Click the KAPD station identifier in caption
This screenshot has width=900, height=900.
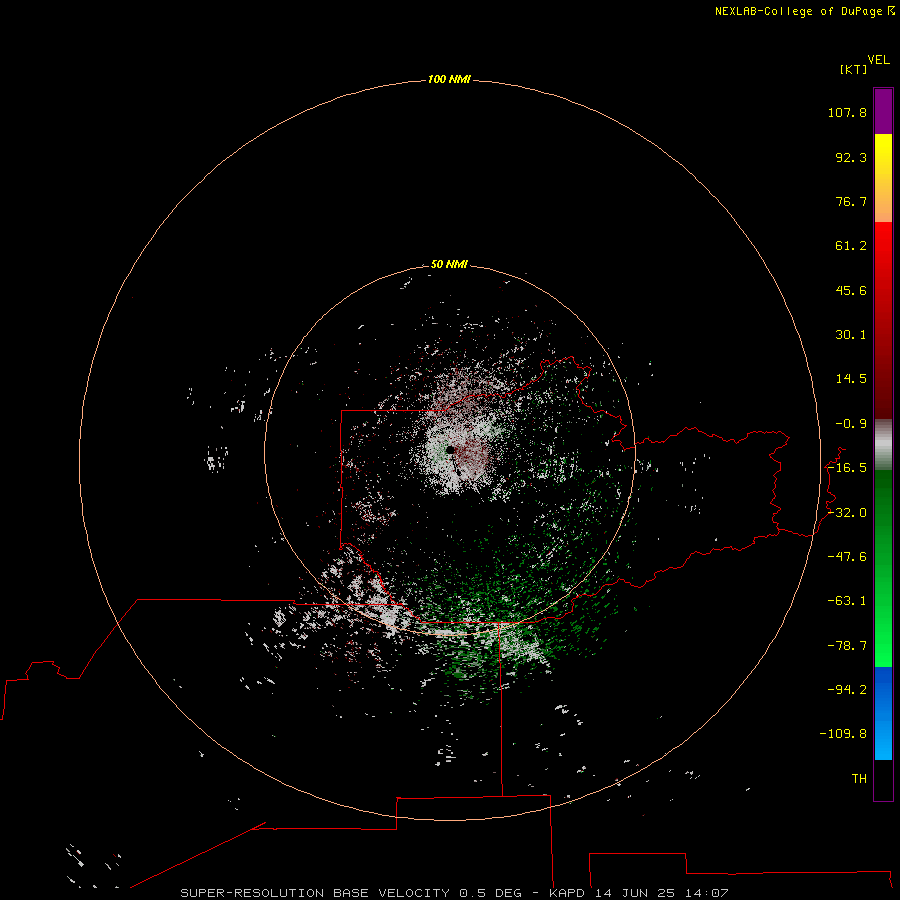[567, 893]
